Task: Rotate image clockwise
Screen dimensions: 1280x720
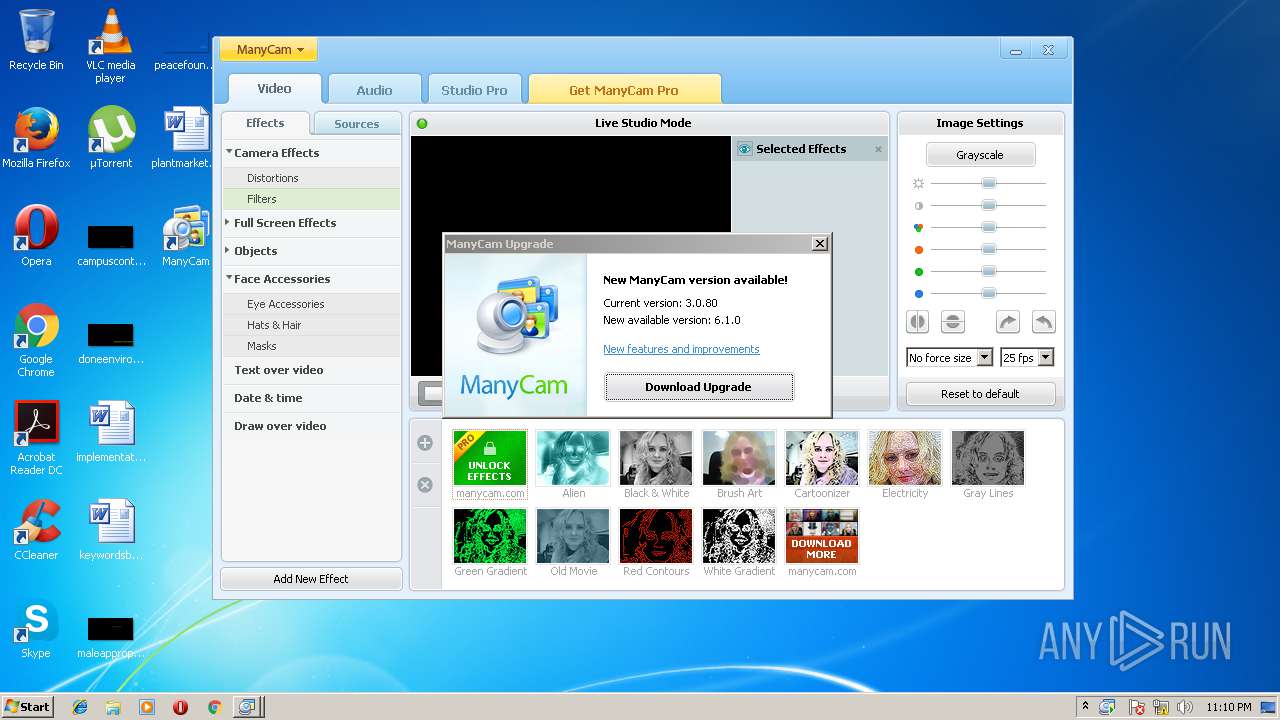Action: click(x=1008, y=322)
